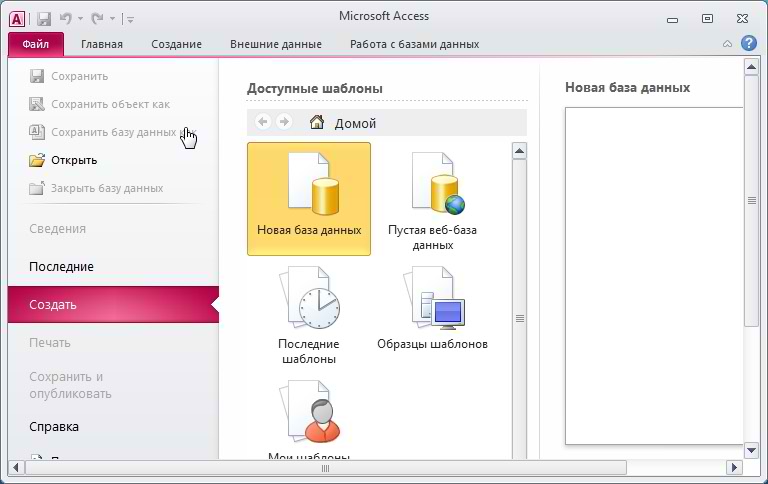Screen dimensions: 768x484
Task: Click the forward arrow in templates navigation
Action: coord(284,121)
